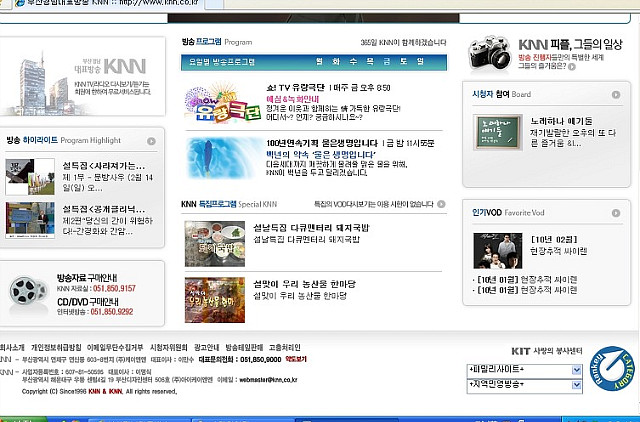This screenshot has width=640, height=422.
Task: Open the chalkboard 노래하나 얘기둘 thumbnail
Action: point(498,132)
